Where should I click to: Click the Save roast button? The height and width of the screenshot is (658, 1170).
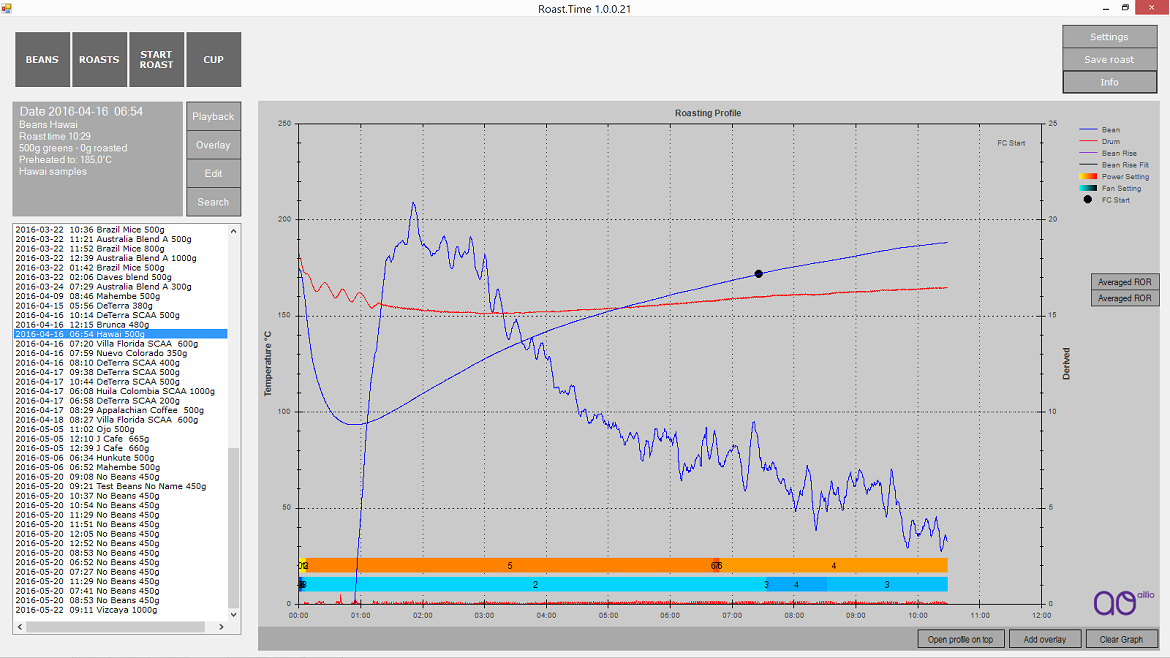(x=1109, y=60)
